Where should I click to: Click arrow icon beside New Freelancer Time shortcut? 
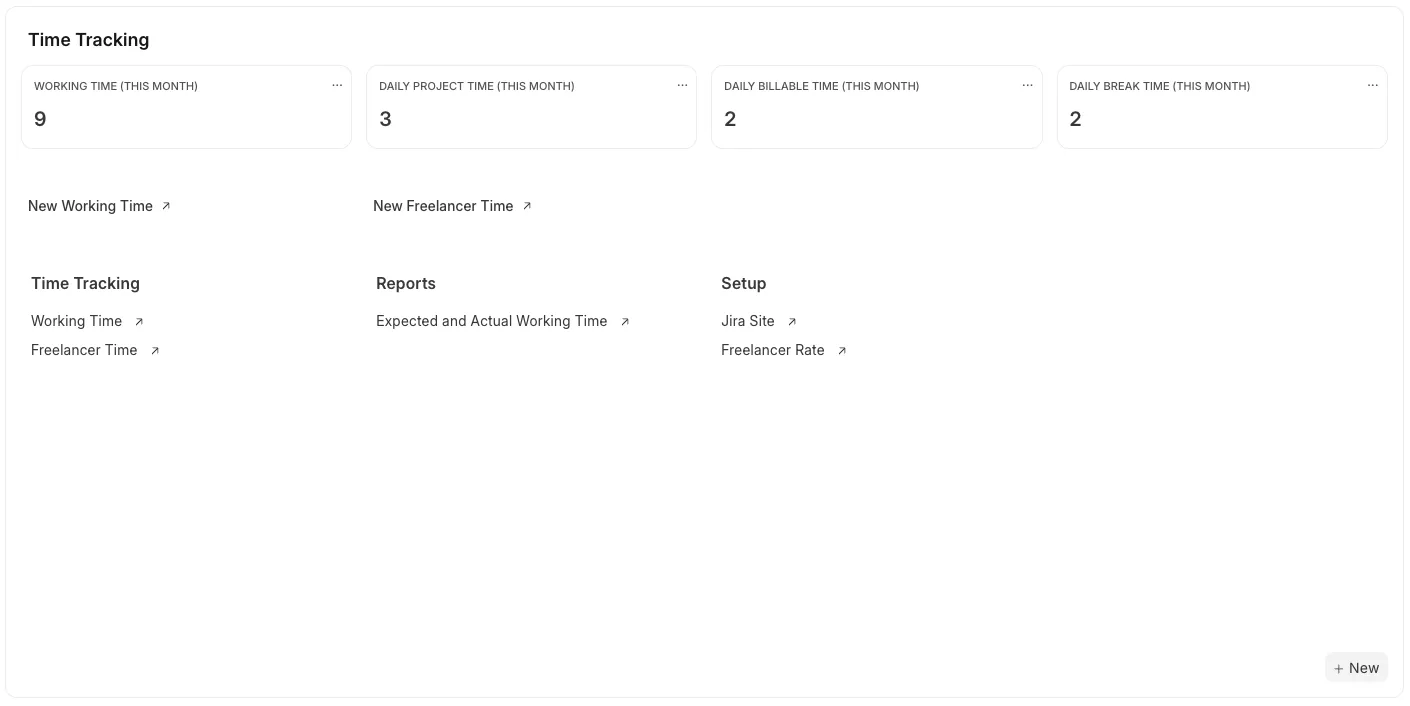(x=527, y=206)
